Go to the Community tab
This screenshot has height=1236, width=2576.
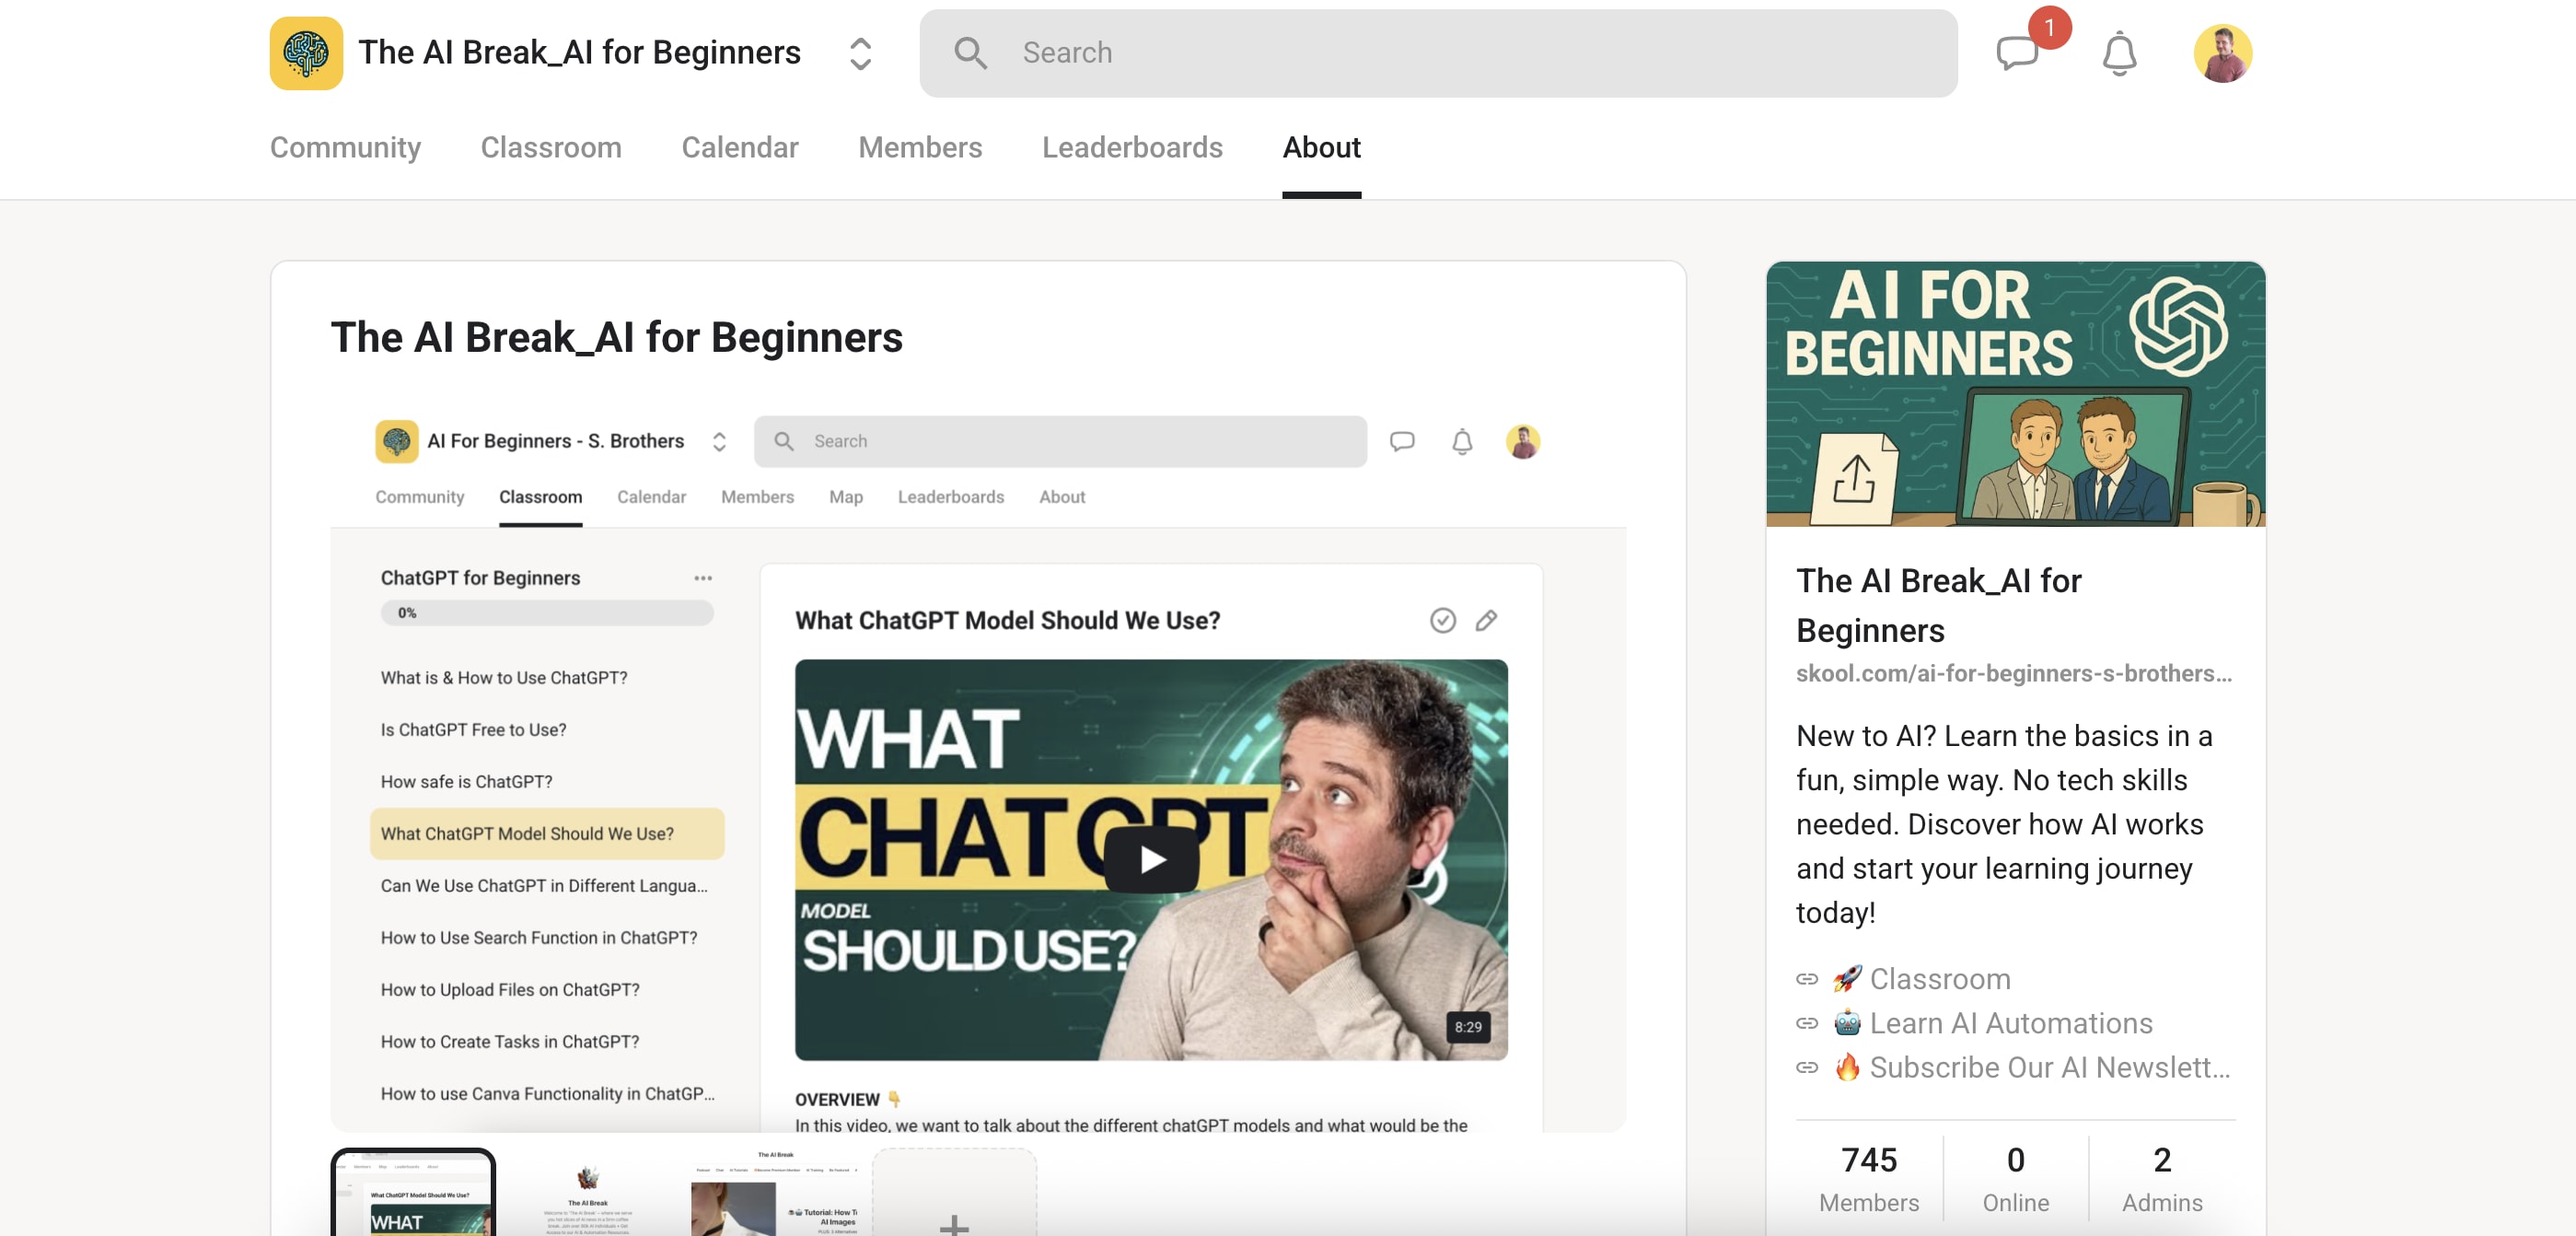coord(345,147)
